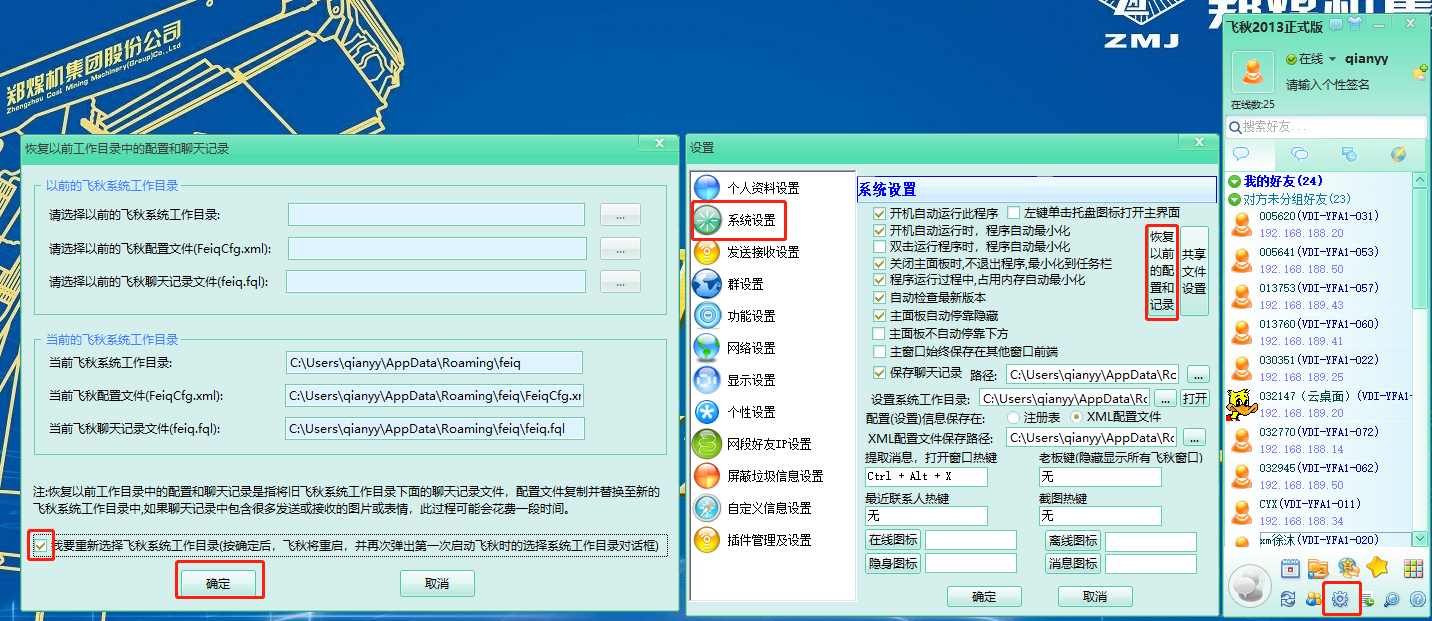This screenshot has width=1432, height=621.
Task: Open settings via the gear icon
Action: point(1340,599)
